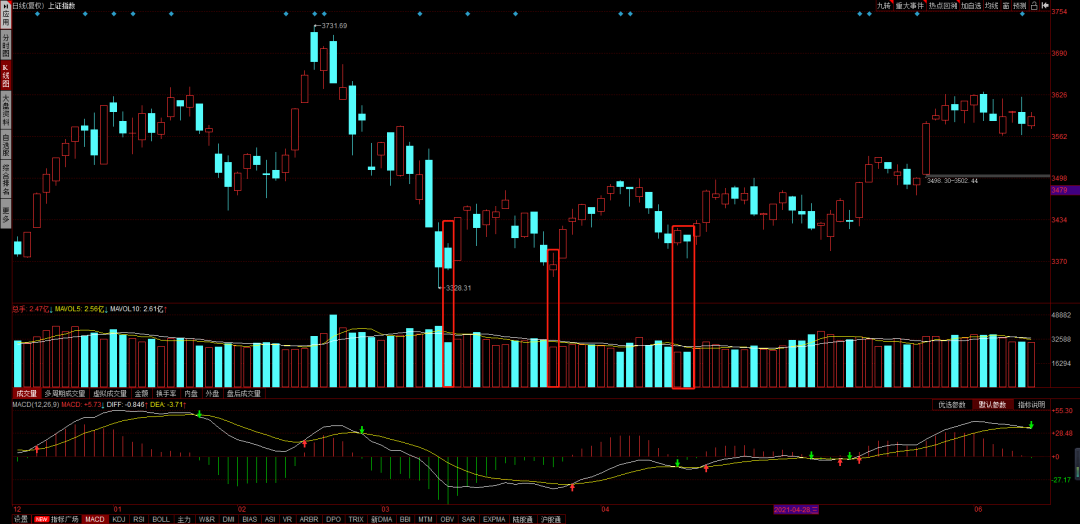Open the 自选股 watchlist tab
This screenshot has height=524, width=1080.
pos(6,143)
